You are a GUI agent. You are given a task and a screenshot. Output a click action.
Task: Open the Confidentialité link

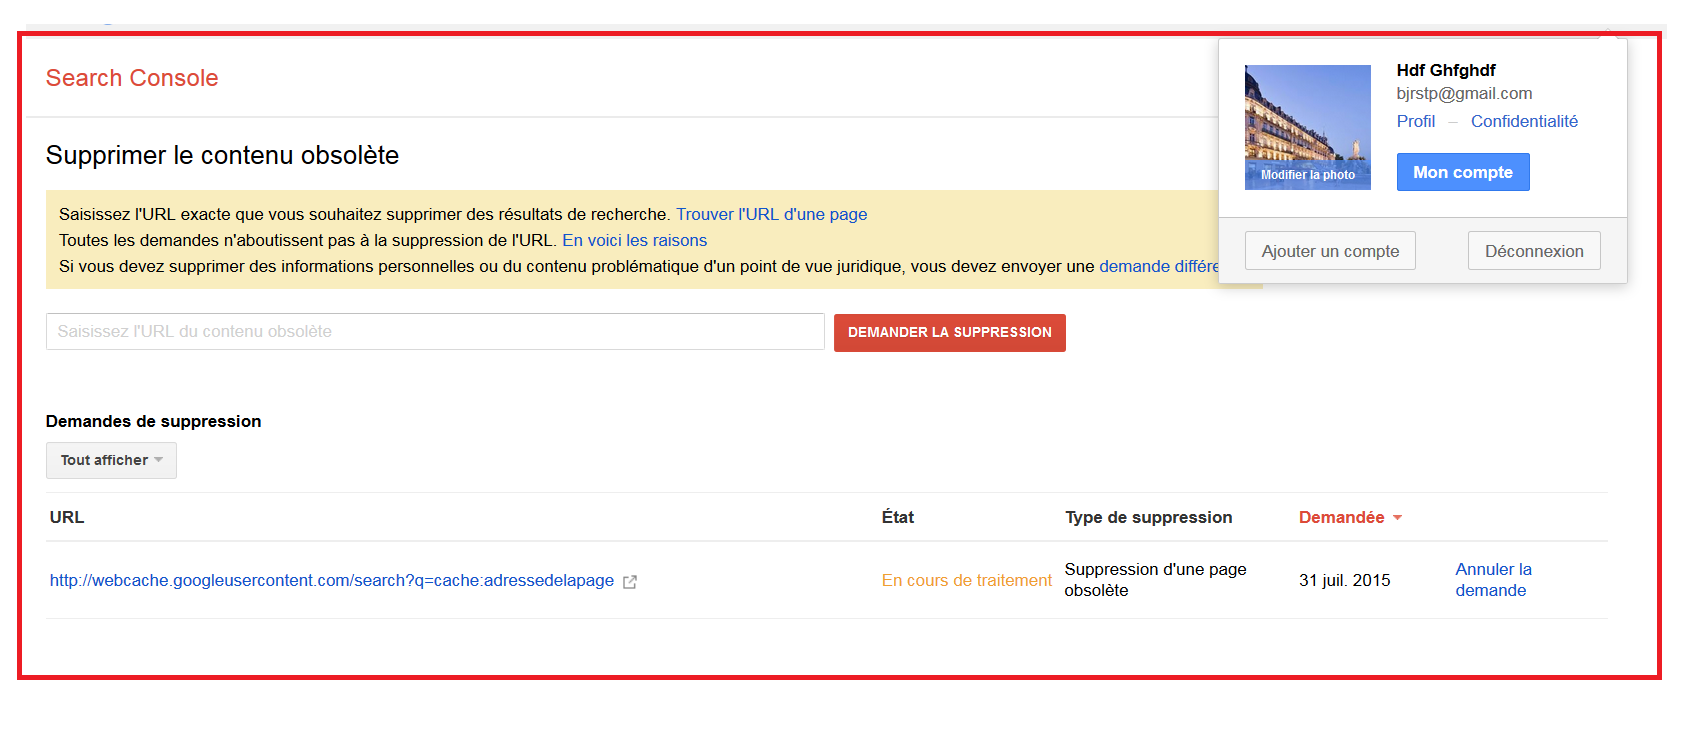pyautogui.click(x=1524, y=121)
